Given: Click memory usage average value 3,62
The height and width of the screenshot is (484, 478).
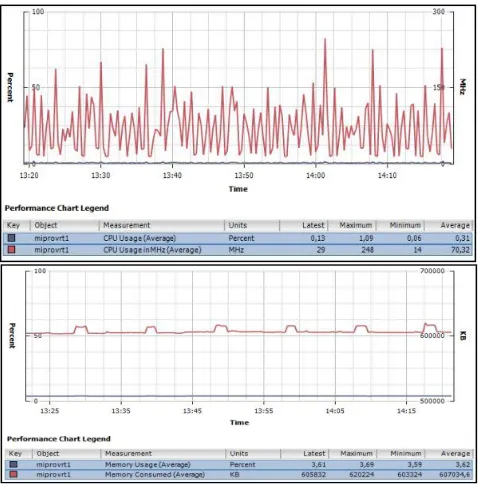Looking at the screenshot, I should 463,465.
